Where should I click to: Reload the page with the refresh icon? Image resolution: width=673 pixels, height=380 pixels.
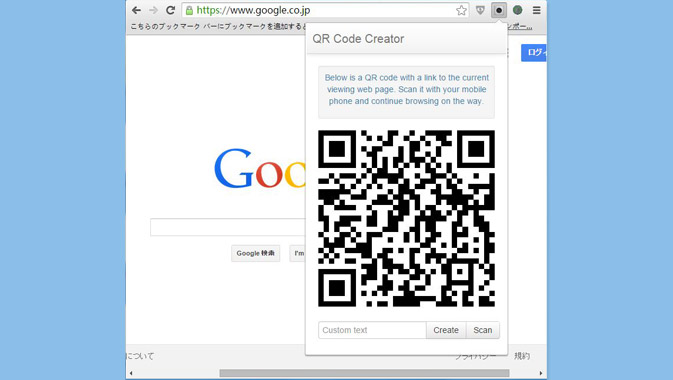[x=170, y=10]
